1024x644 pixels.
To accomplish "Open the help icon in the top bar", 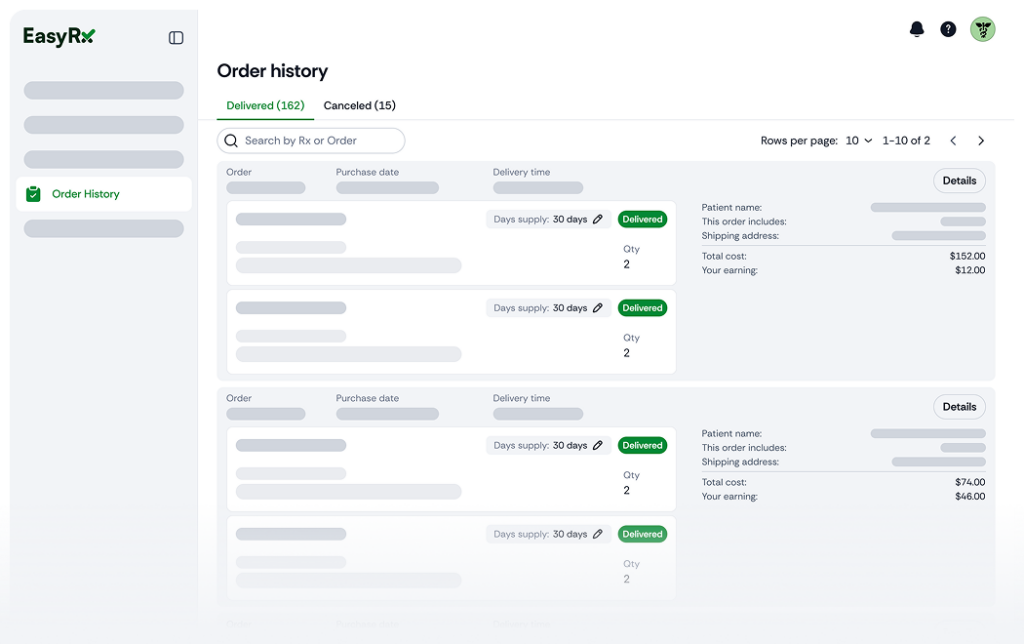I will (948, 29).
